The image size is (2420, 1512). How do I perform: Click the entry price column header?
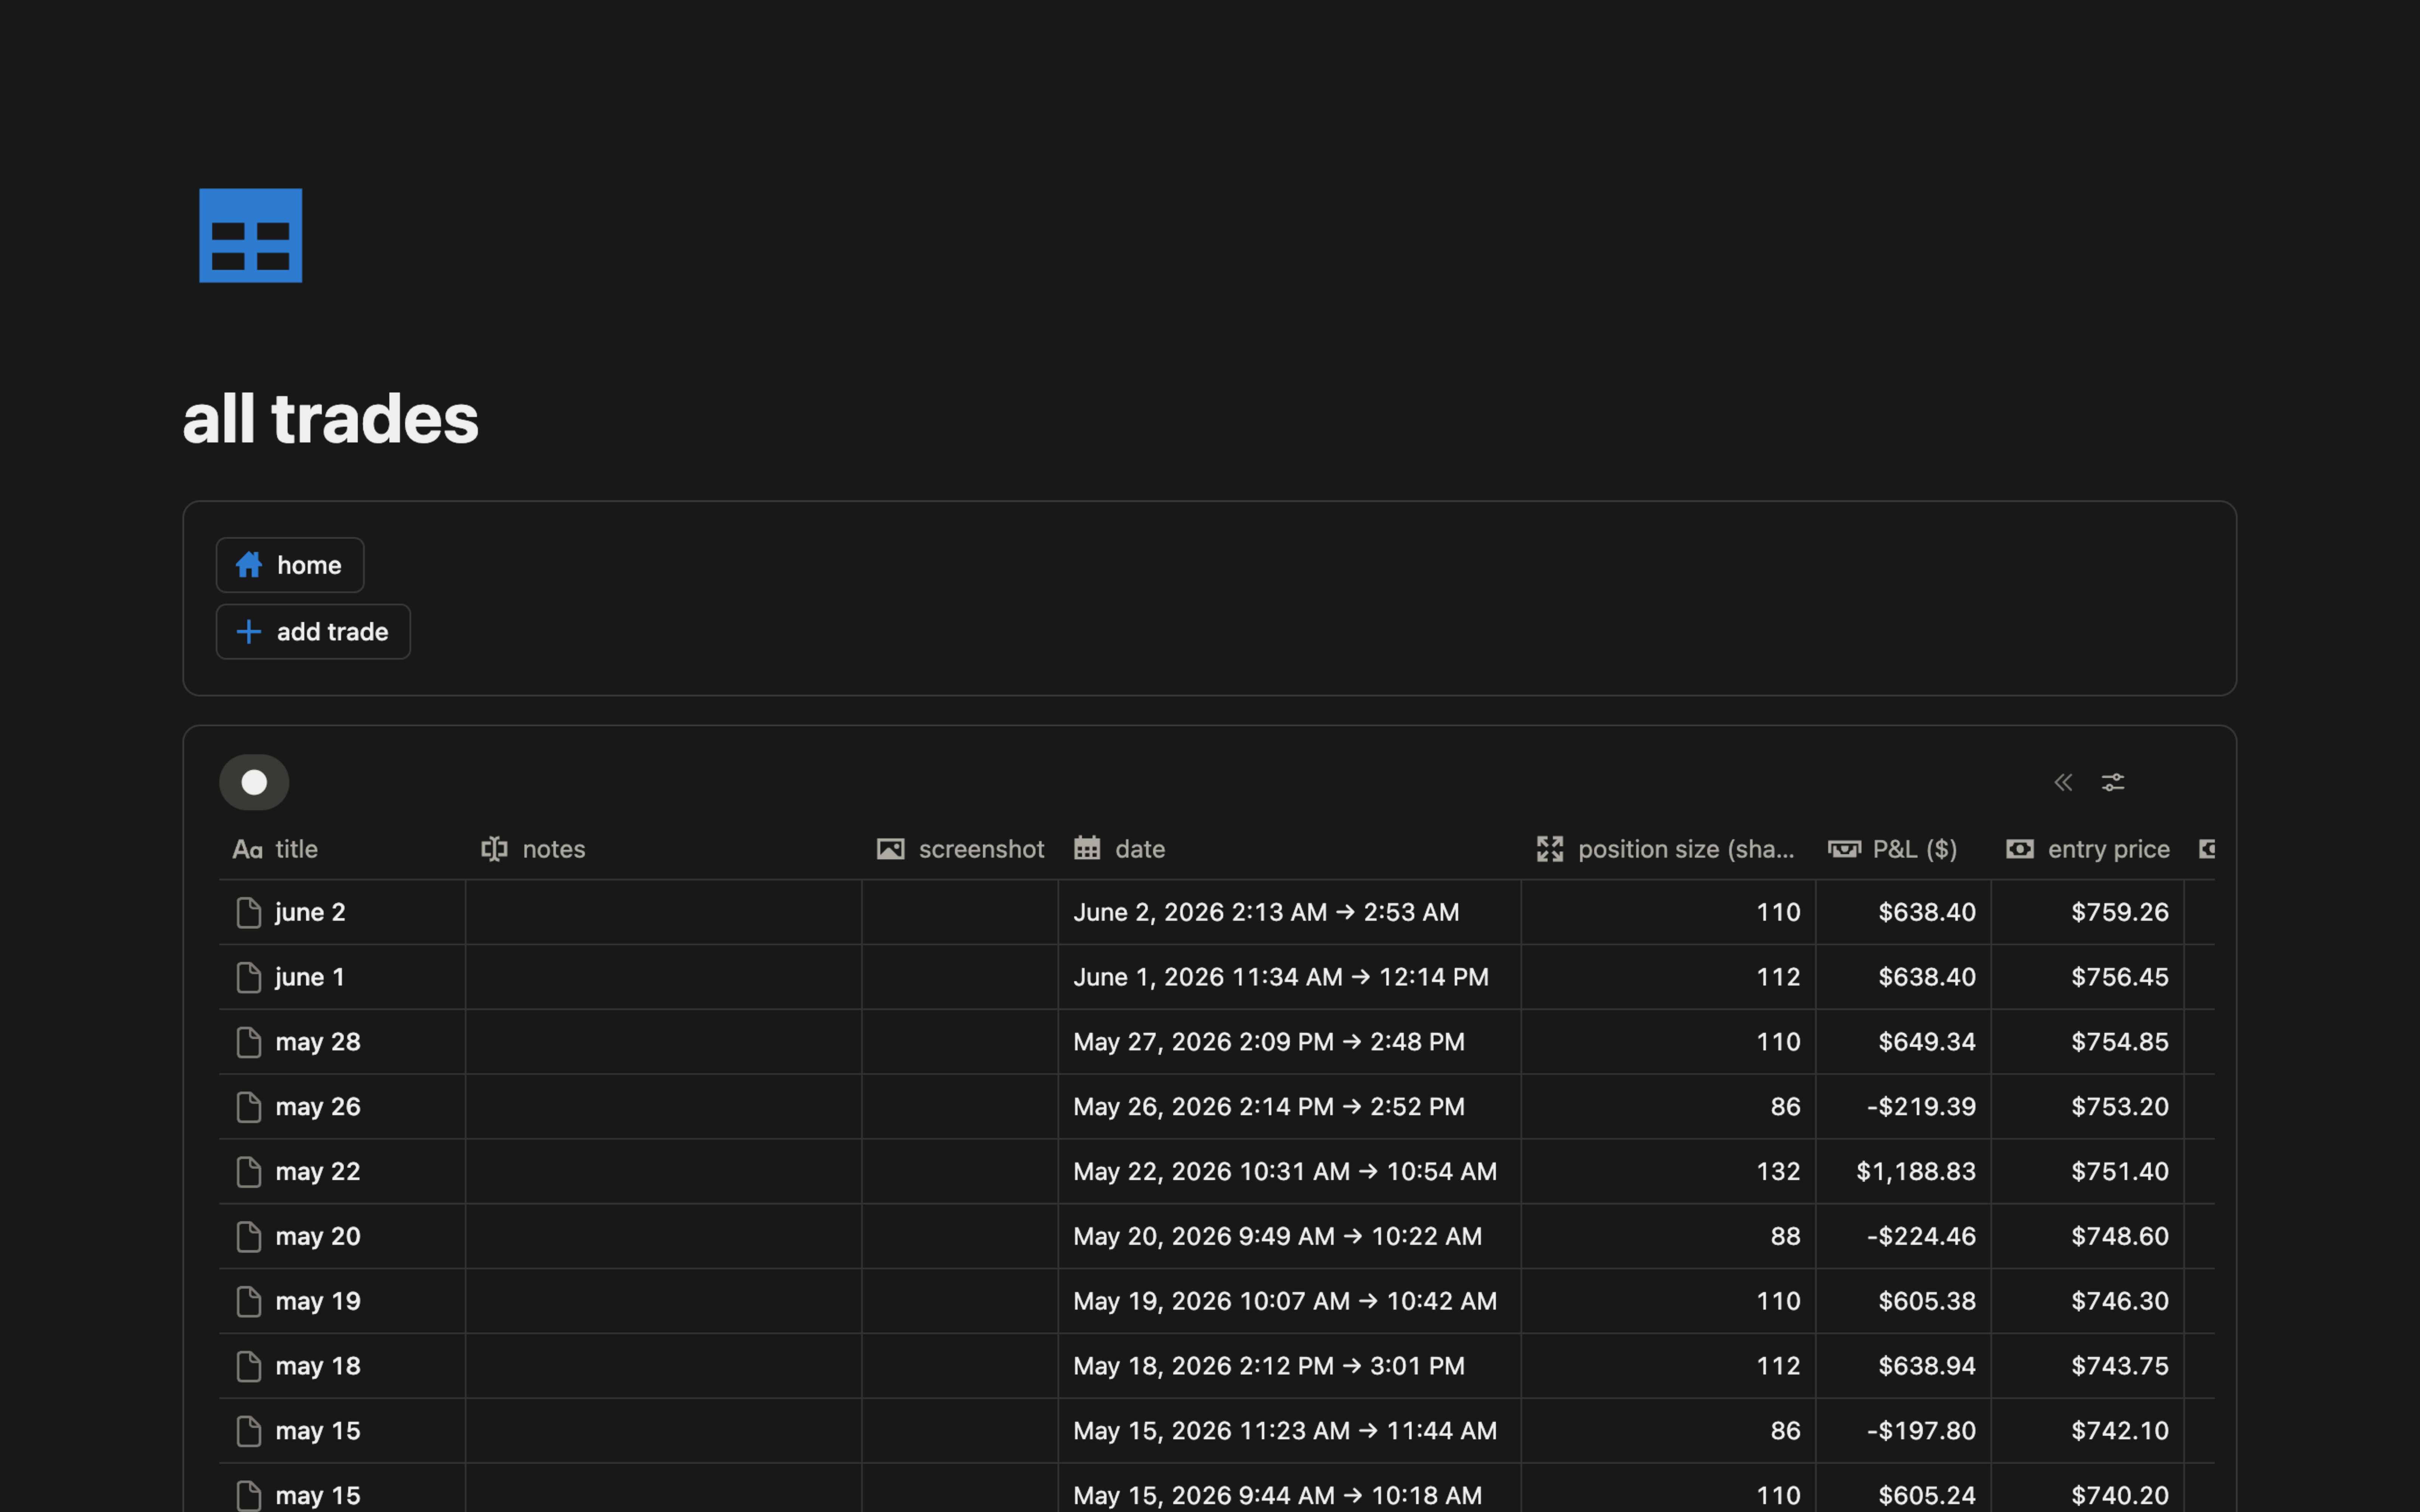pos(2088,849)
